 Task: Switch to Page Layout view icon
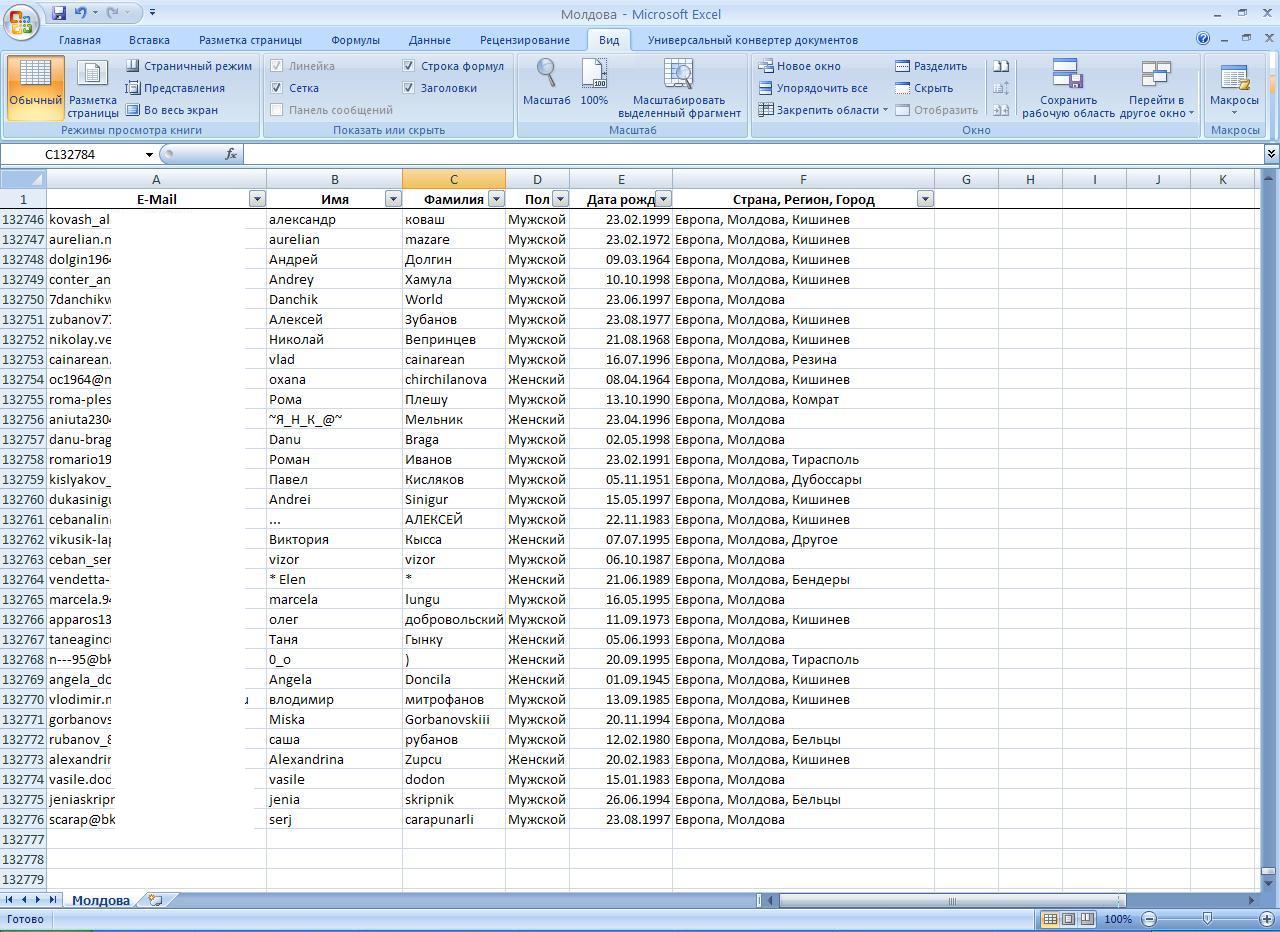click(93, 88)
